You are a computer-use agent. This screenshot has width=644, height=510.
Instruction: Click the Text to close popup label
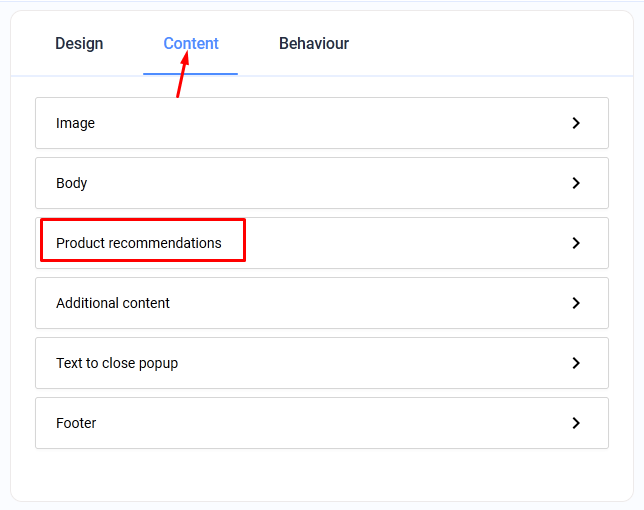click(117, 363)
